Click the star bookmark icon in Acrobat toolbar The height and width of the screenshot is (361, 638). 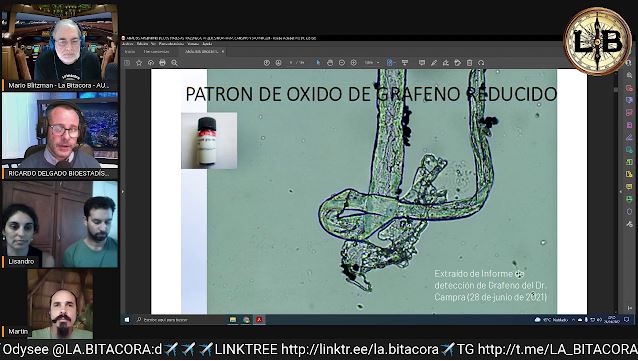pyautogui.click(x=139, y=63)
